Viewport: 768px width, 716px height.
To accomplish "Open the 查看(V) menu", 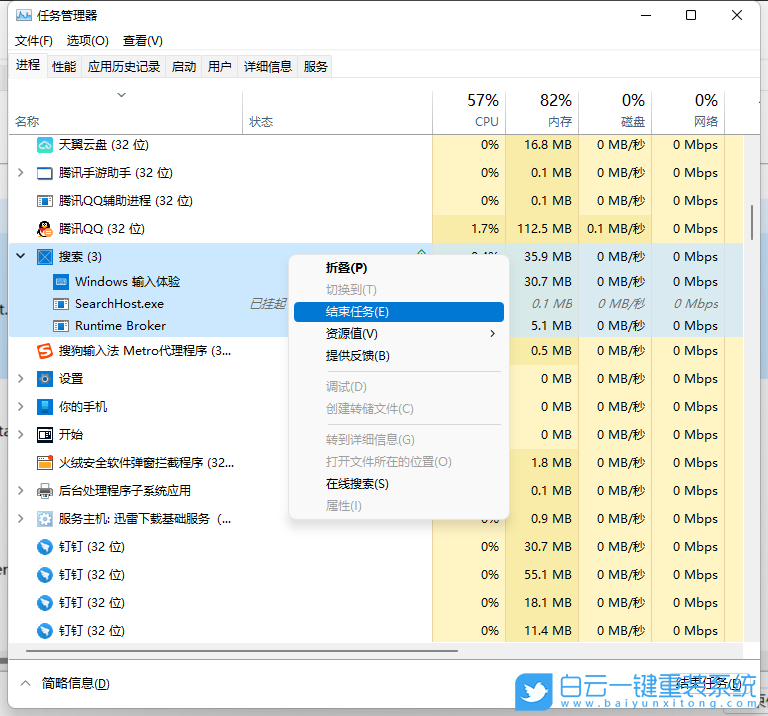I will tap(143, 41).
